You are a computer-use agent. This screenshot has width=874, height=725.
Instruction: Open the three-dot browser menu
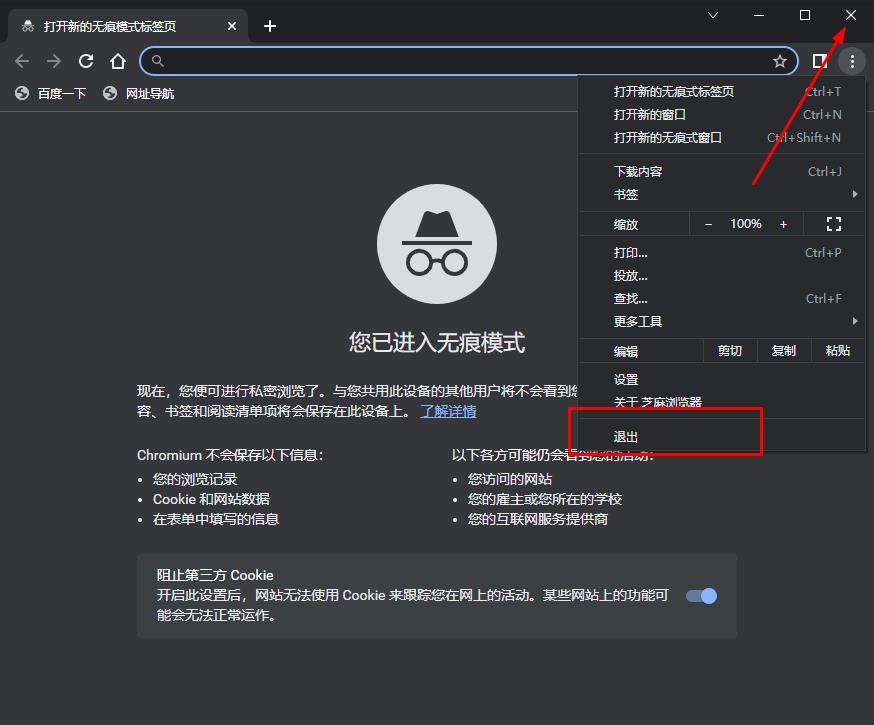coord(852,61)
